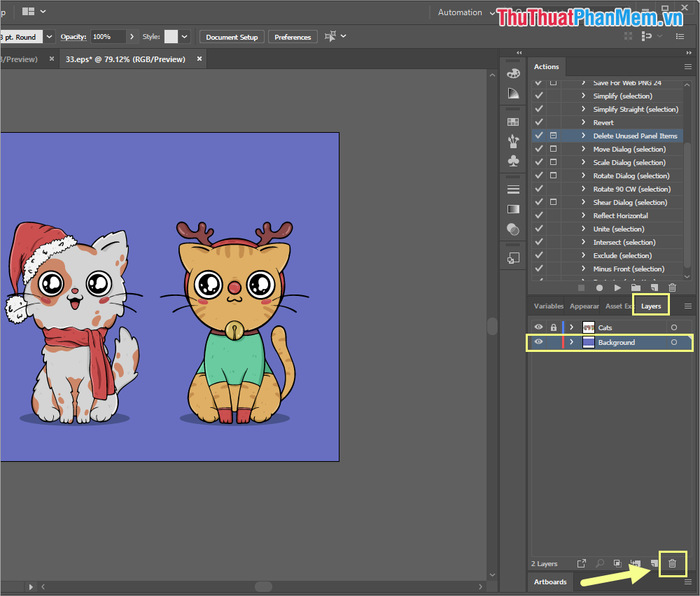Open the Color Guide panel icon
The image size is (700, 596).
[x=513, y=93]
